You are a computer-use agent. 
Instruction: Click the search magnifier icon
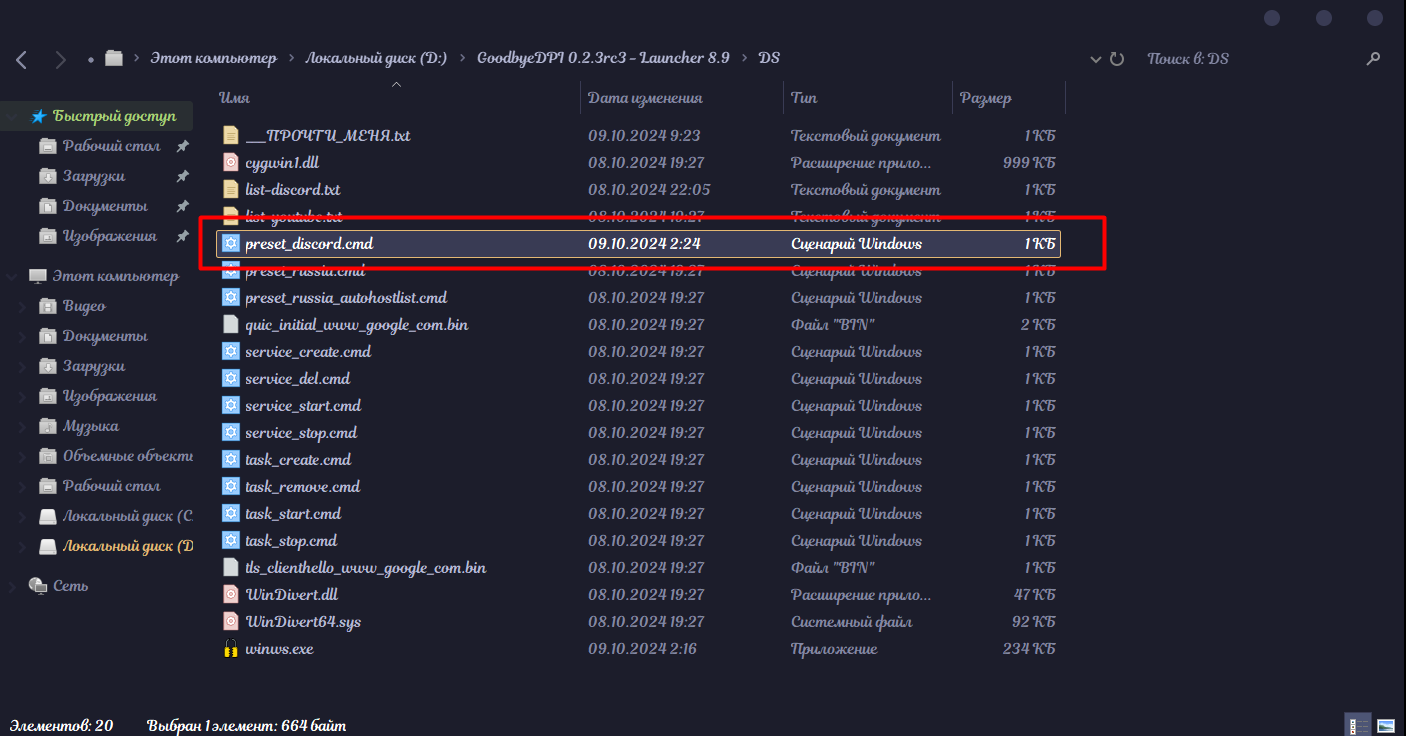(1373, 59)
